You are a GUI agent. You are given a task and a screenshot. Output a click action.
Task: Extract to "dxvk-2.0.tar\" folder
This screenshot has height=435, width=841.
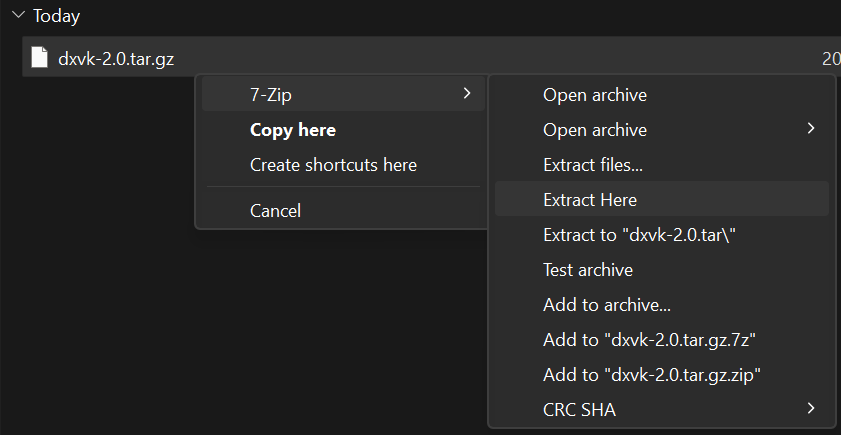(639, 235)
